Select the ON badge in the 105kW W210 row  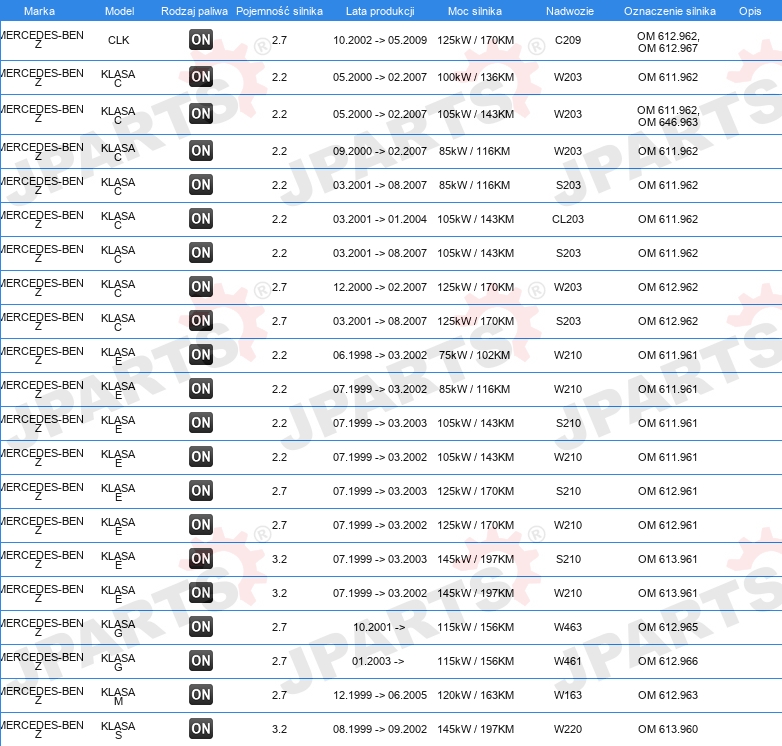click(201, 456)
